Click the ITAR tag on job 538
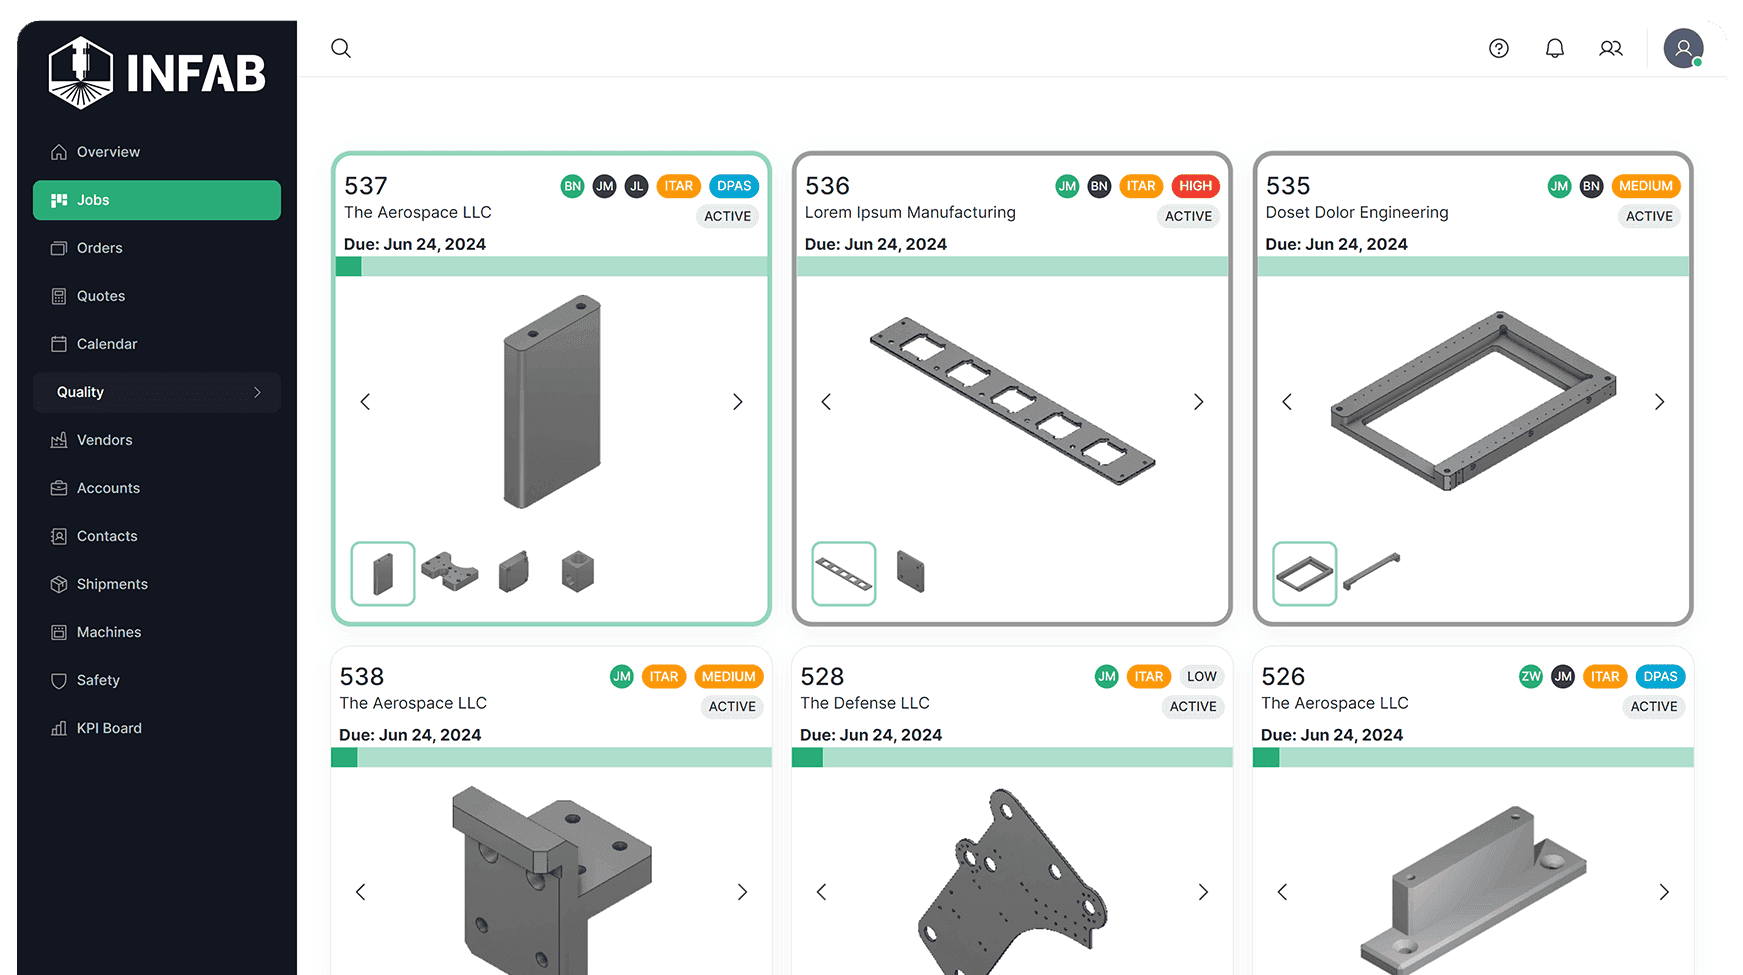Image resolution: width=1743 pixels, height=975 pixels. [x=664, y=677]
